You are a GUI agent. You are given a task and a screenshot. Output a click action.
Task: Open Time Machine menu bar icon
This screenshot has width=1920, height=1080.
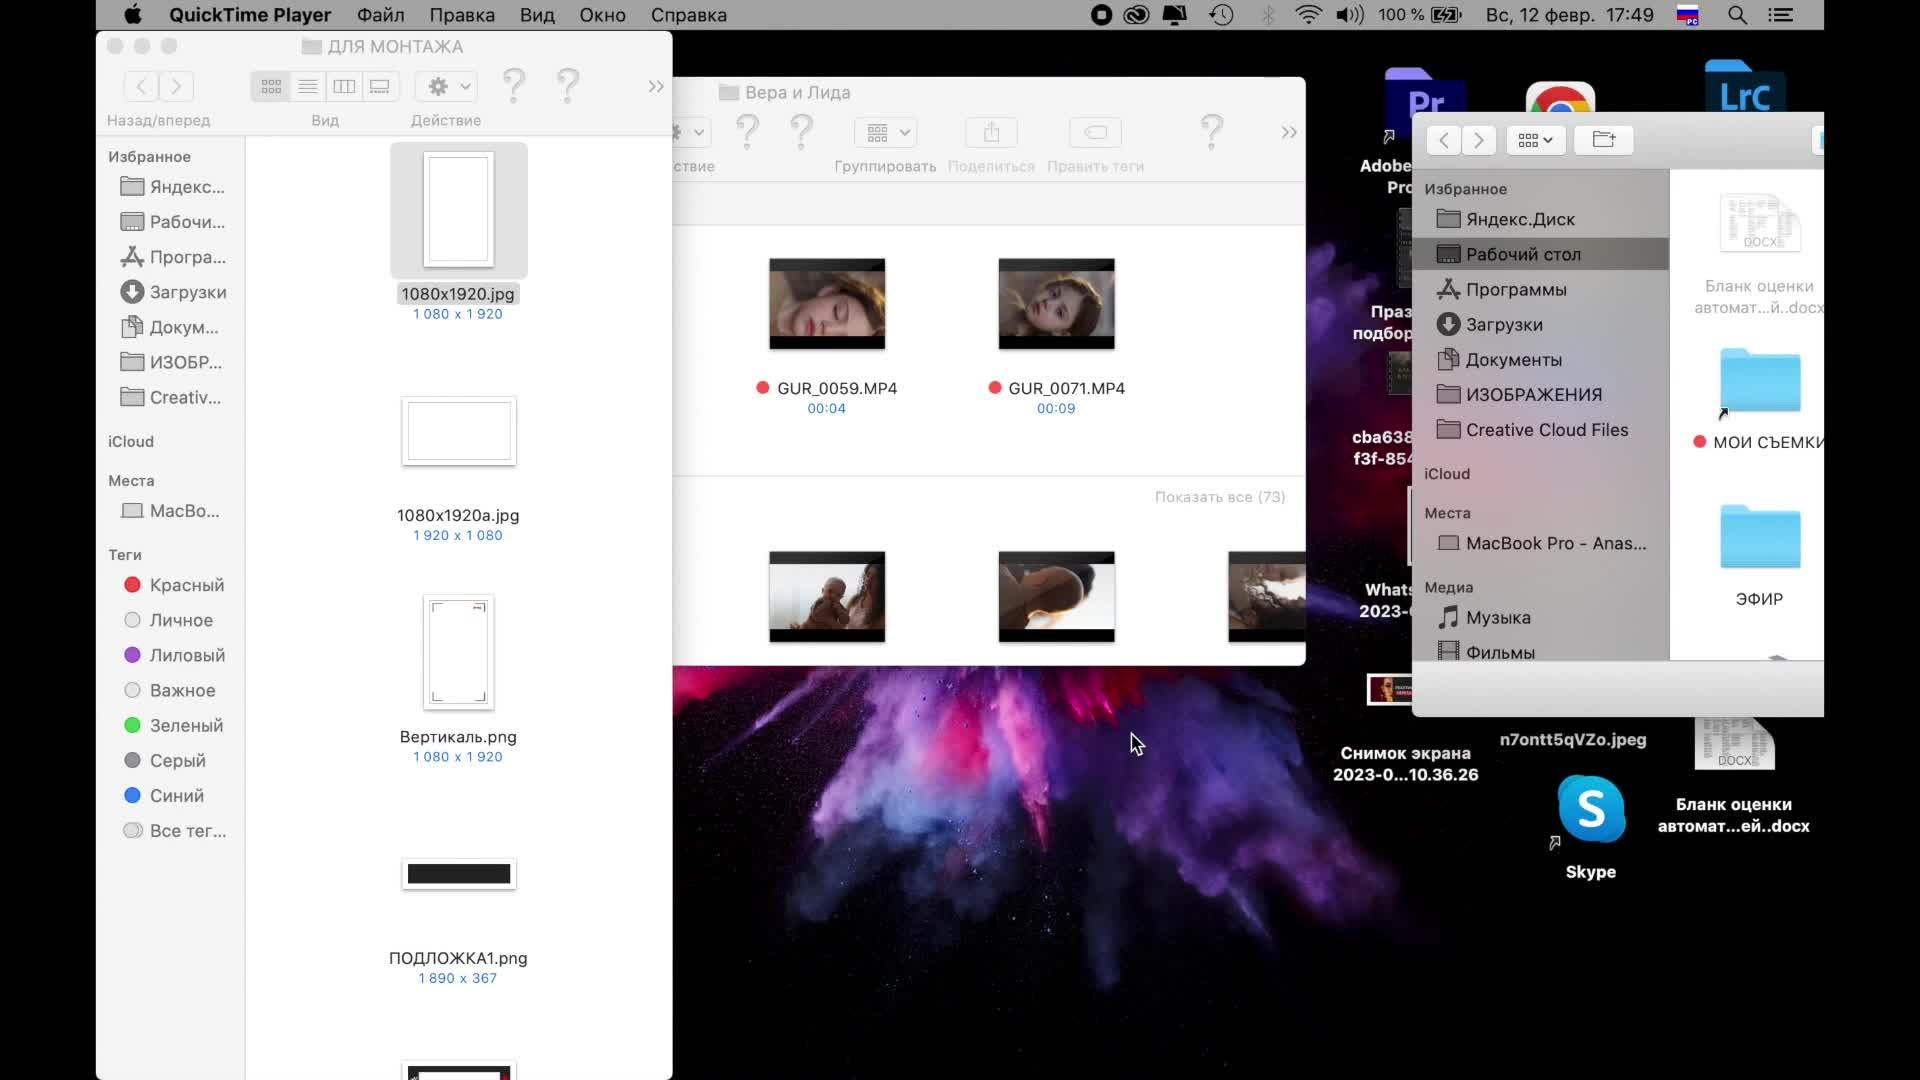(1221, 15)
